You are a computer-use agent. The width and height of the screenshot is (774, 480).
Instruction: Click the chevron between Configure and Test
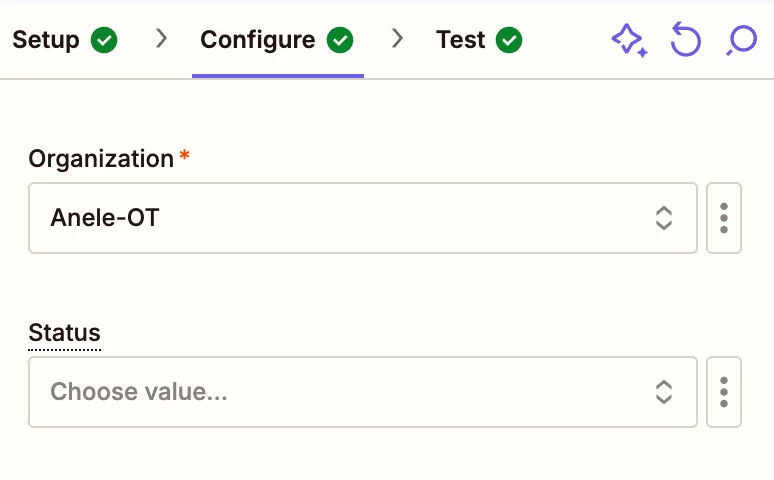pyautogui.click(x=398, y=40)
